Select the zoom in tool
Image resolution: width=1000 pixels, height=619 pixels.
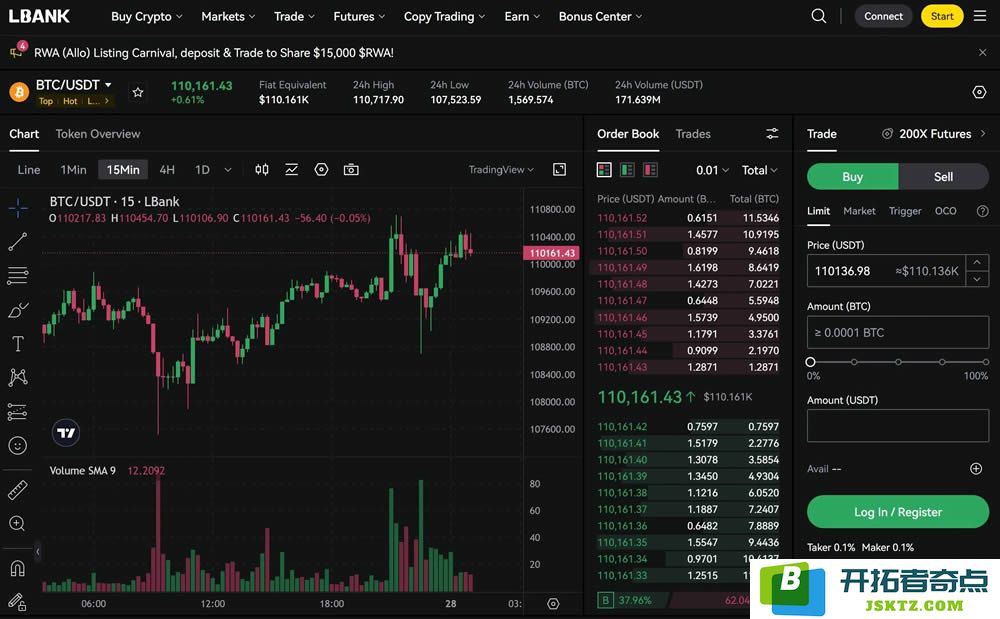(x=18, y=523)
